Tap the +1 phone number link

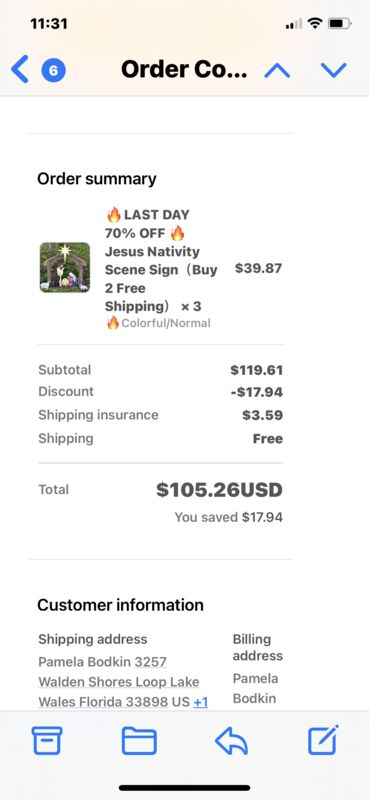tap(201, 702)
